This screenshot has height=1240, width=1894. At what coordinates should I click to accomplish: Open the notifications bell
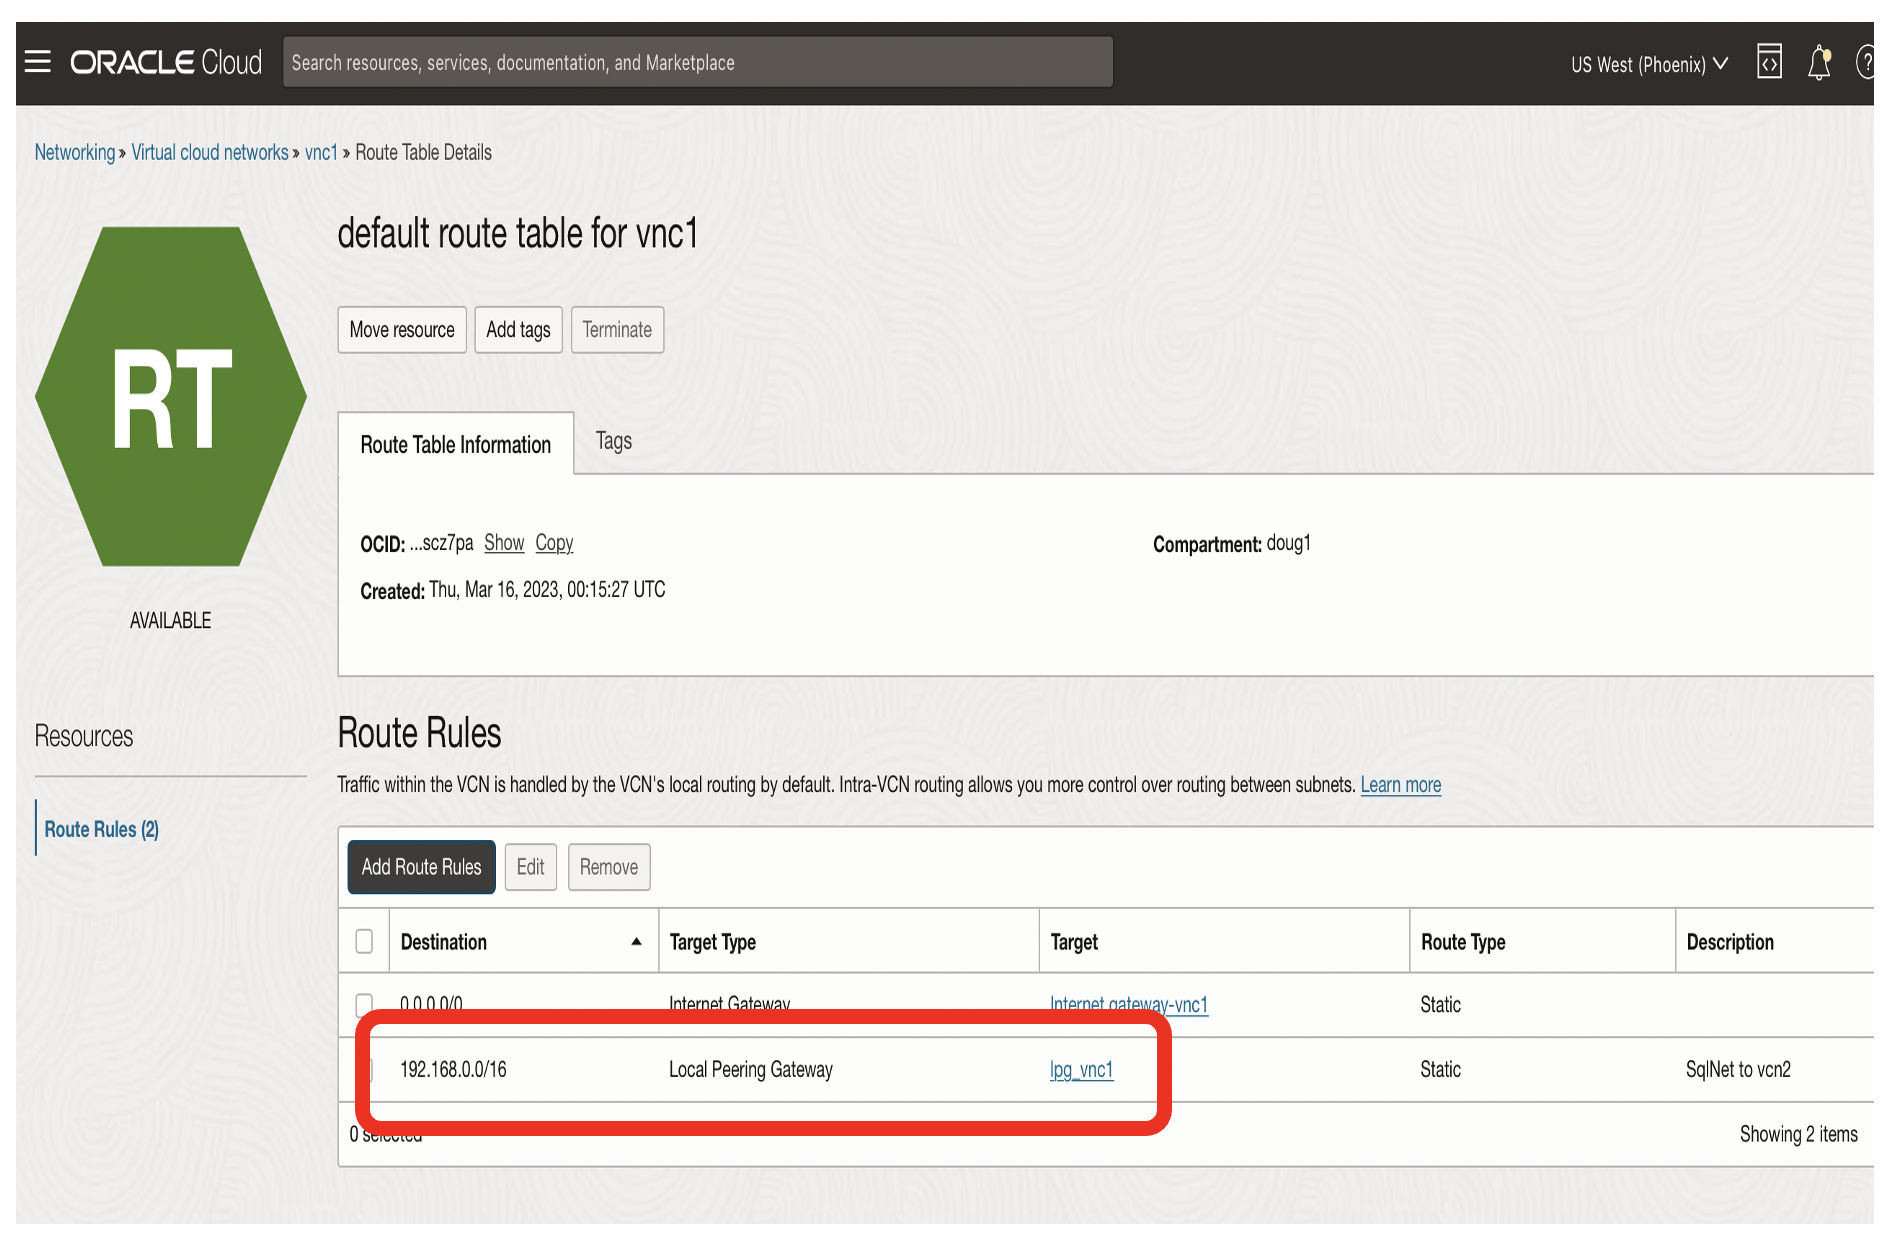1819,62
